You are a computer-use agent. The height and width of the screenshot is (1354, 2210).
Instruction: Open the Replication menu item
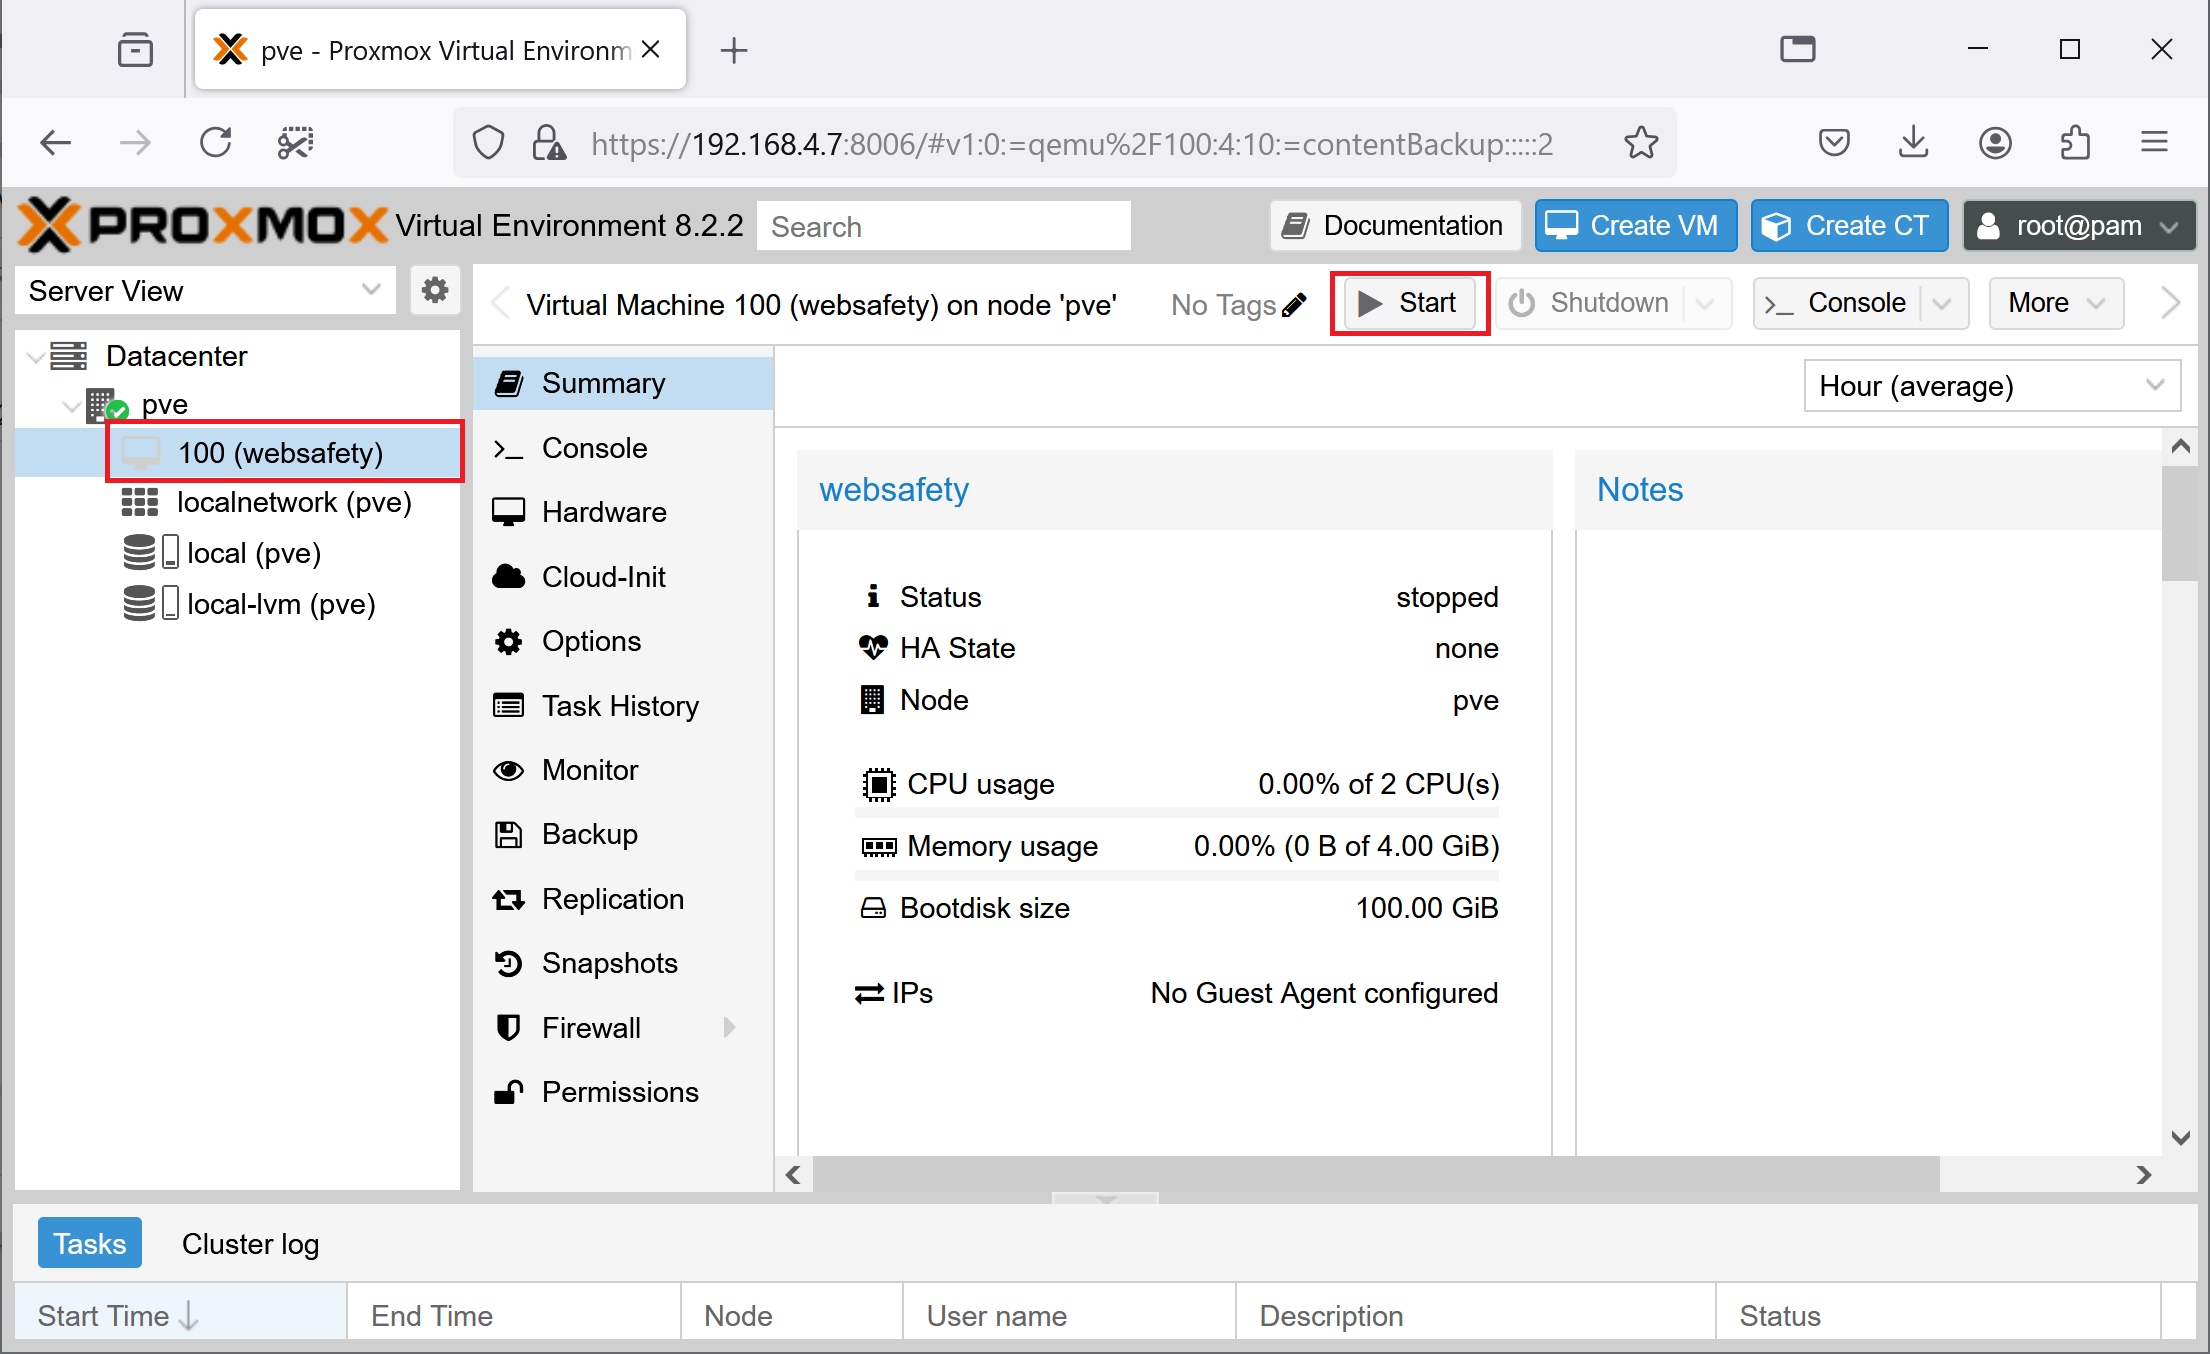tap(623, 899)
